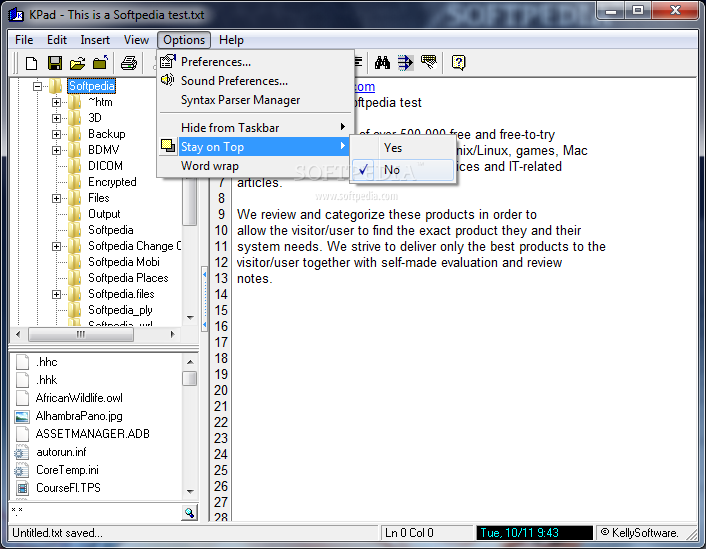Select the Softpedia Mobi folder
Image resolution: width=706 pixels, height=549 pixels.
tap(124, 262)
